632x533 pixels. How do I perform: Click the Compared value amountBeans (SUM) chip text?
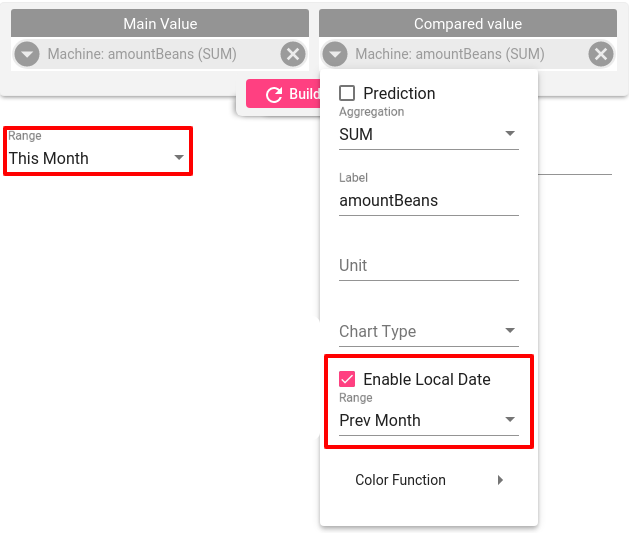[449, 54]
